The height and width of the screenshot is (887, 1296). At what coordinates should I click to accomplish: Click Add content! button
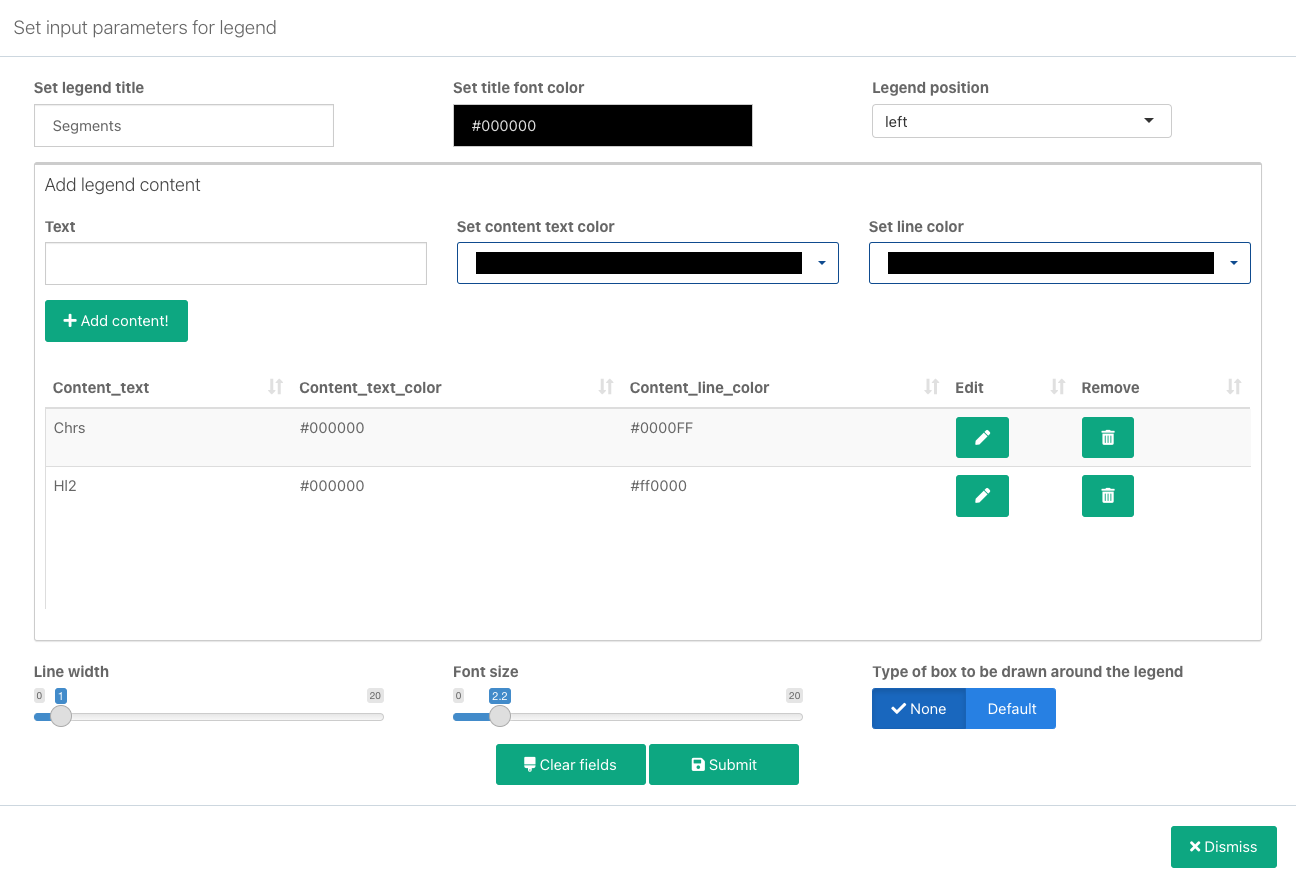116,321
